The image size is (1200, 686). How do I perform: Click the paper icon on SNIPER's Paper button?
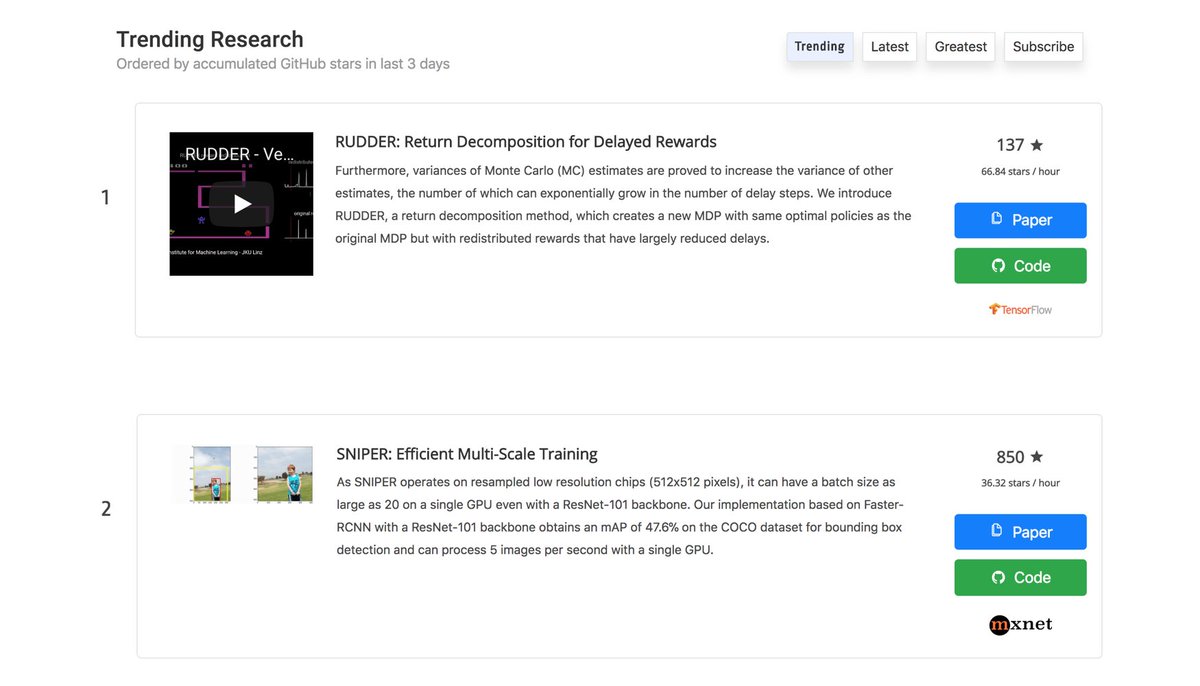[x=999, y=532]
